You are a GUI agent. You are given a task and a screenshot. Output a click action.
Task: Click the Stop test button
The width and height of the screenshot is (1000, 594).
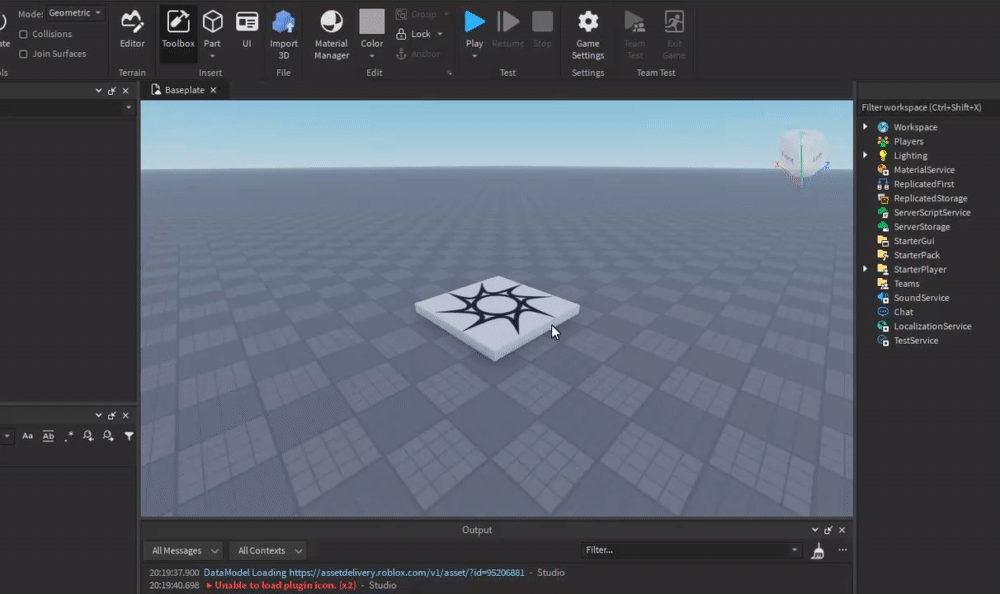pyautogui.click(x=543, y=29)
